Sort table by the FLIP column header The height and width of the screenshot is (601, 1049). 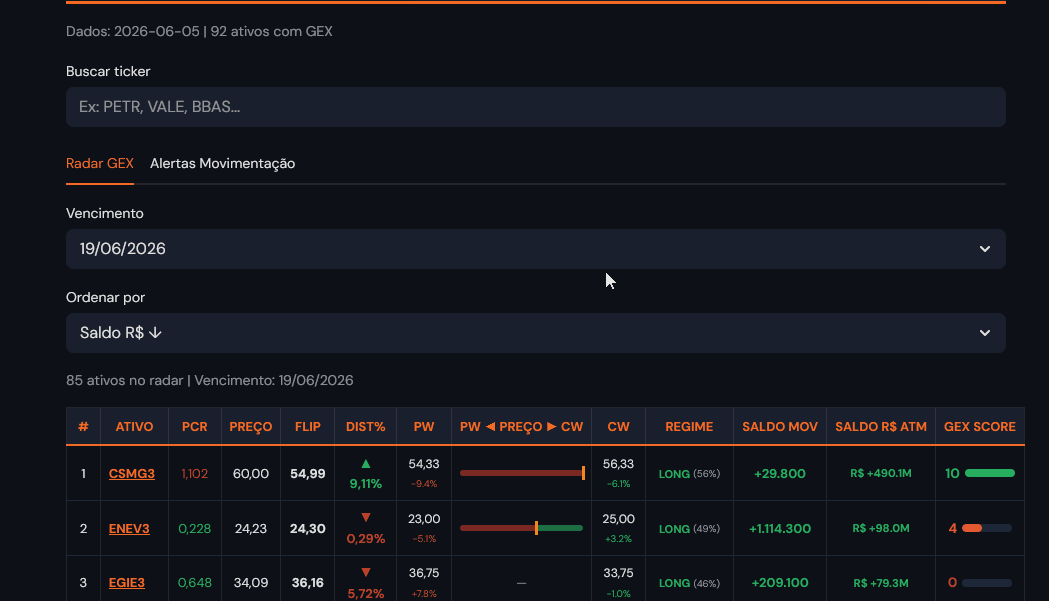coord(308,426)
